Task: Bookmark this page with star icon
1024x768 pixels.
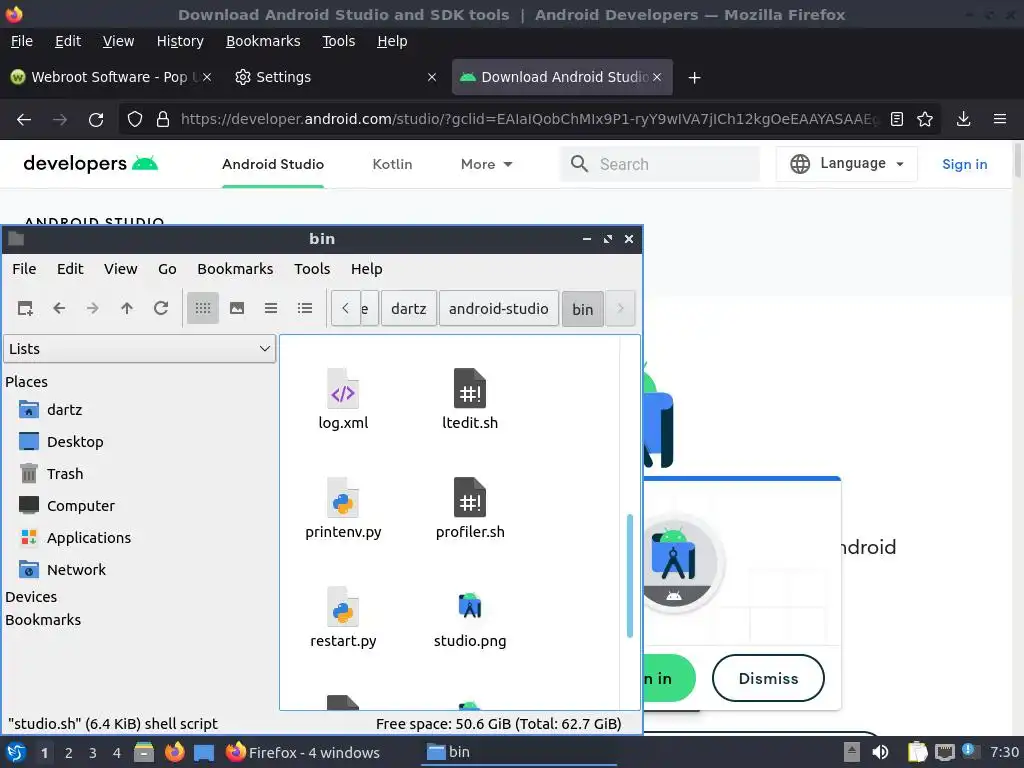Action: point(925,119)
